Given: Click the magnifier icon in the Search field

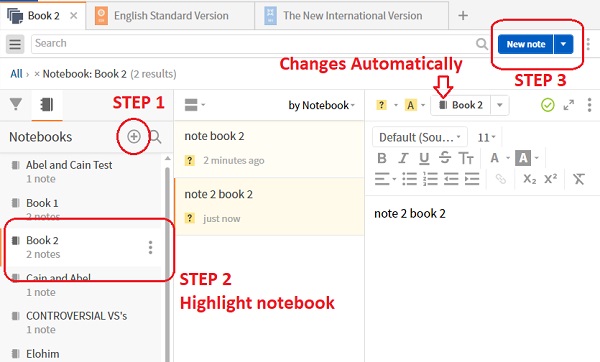Looking at the screenshot, I should (x=482, y=44).
